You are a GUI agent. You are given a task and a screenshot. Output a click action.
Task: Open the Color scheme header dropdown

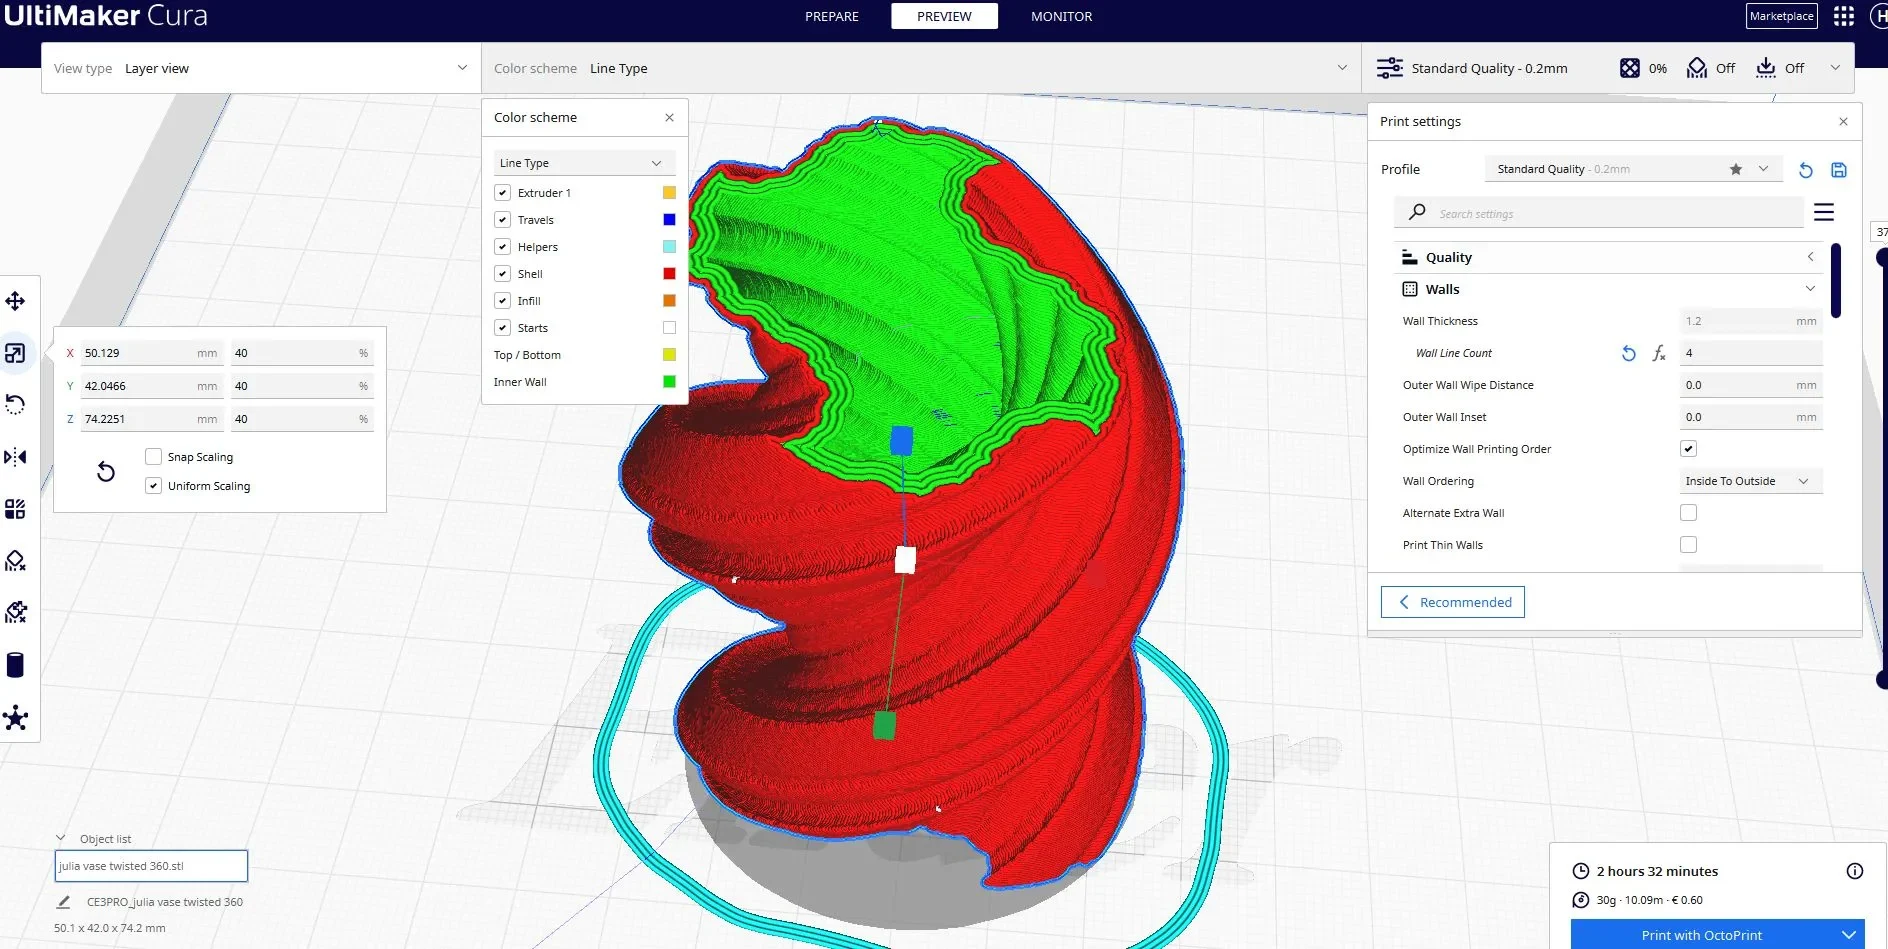tap(921, 68)
